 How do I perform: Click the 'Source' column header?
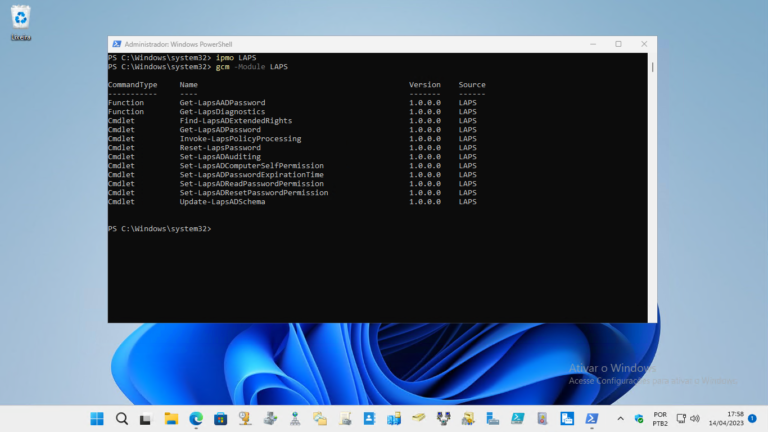click(x=472, y=85)
